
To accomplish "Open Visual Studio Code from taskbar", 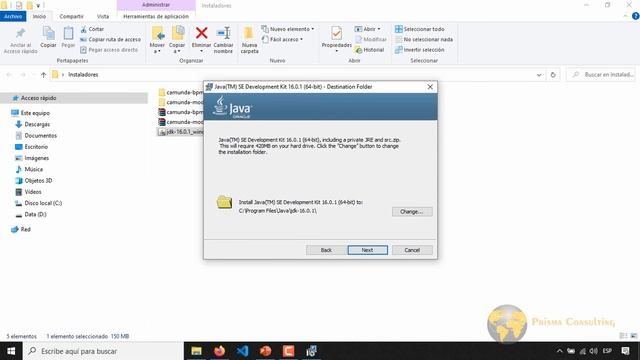I will (242, 351).
